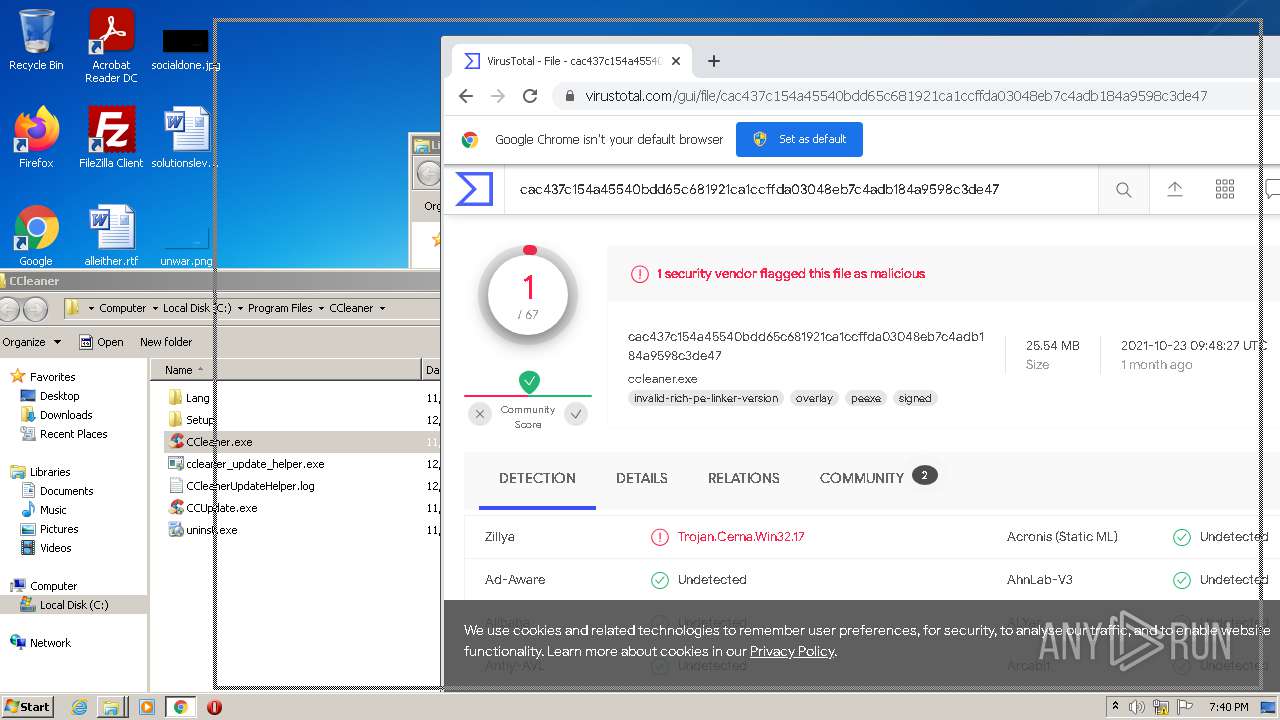Vote community score up (check)

point(576,413)
